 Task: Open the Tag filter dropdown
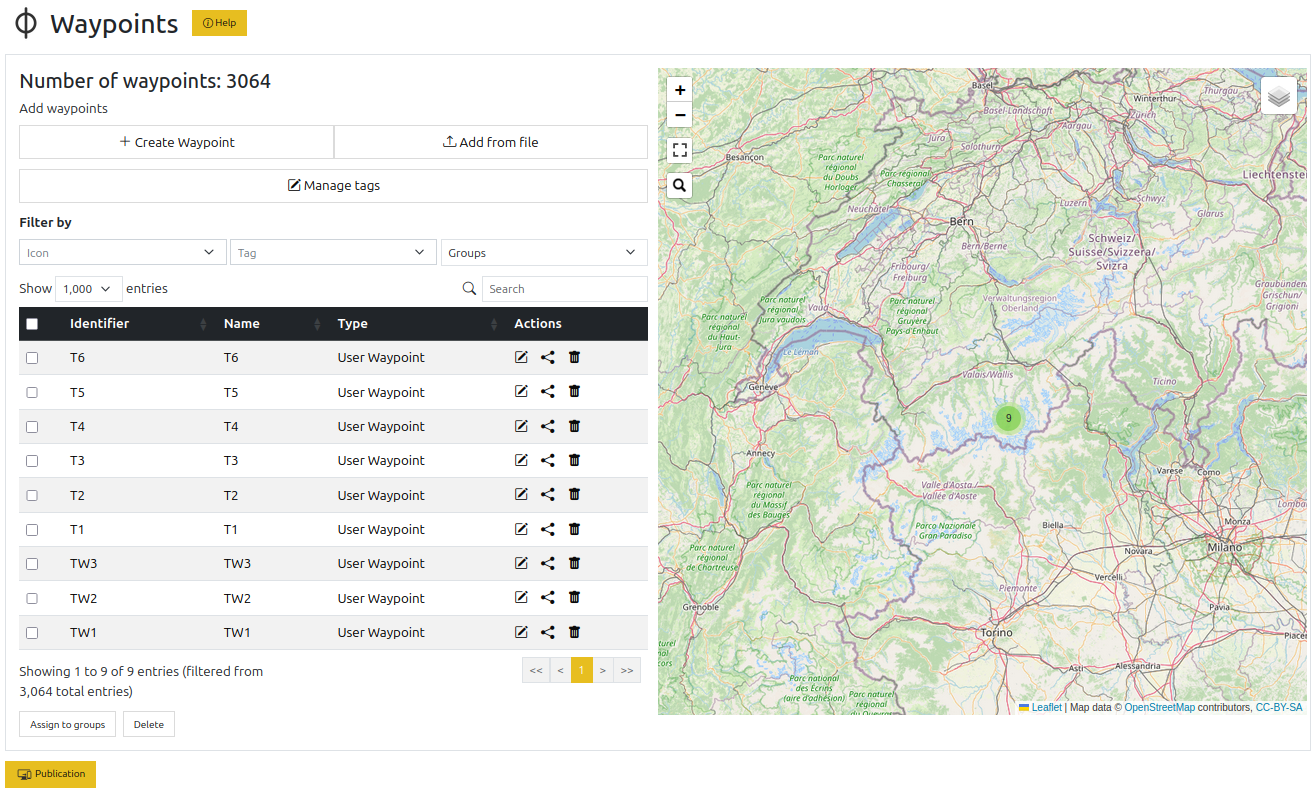(x=333, y=253)
